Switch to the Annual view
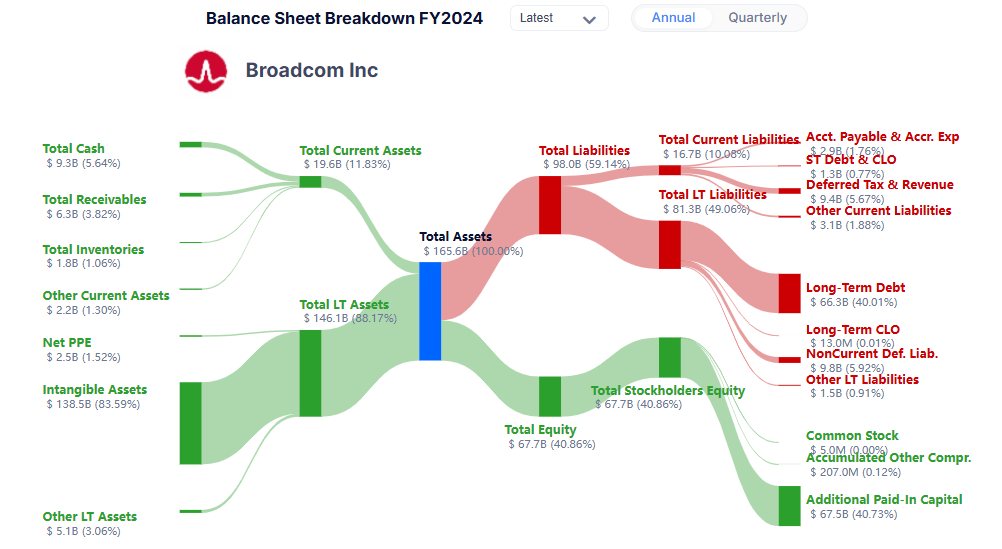1002x549 pixels. point(673,18)
